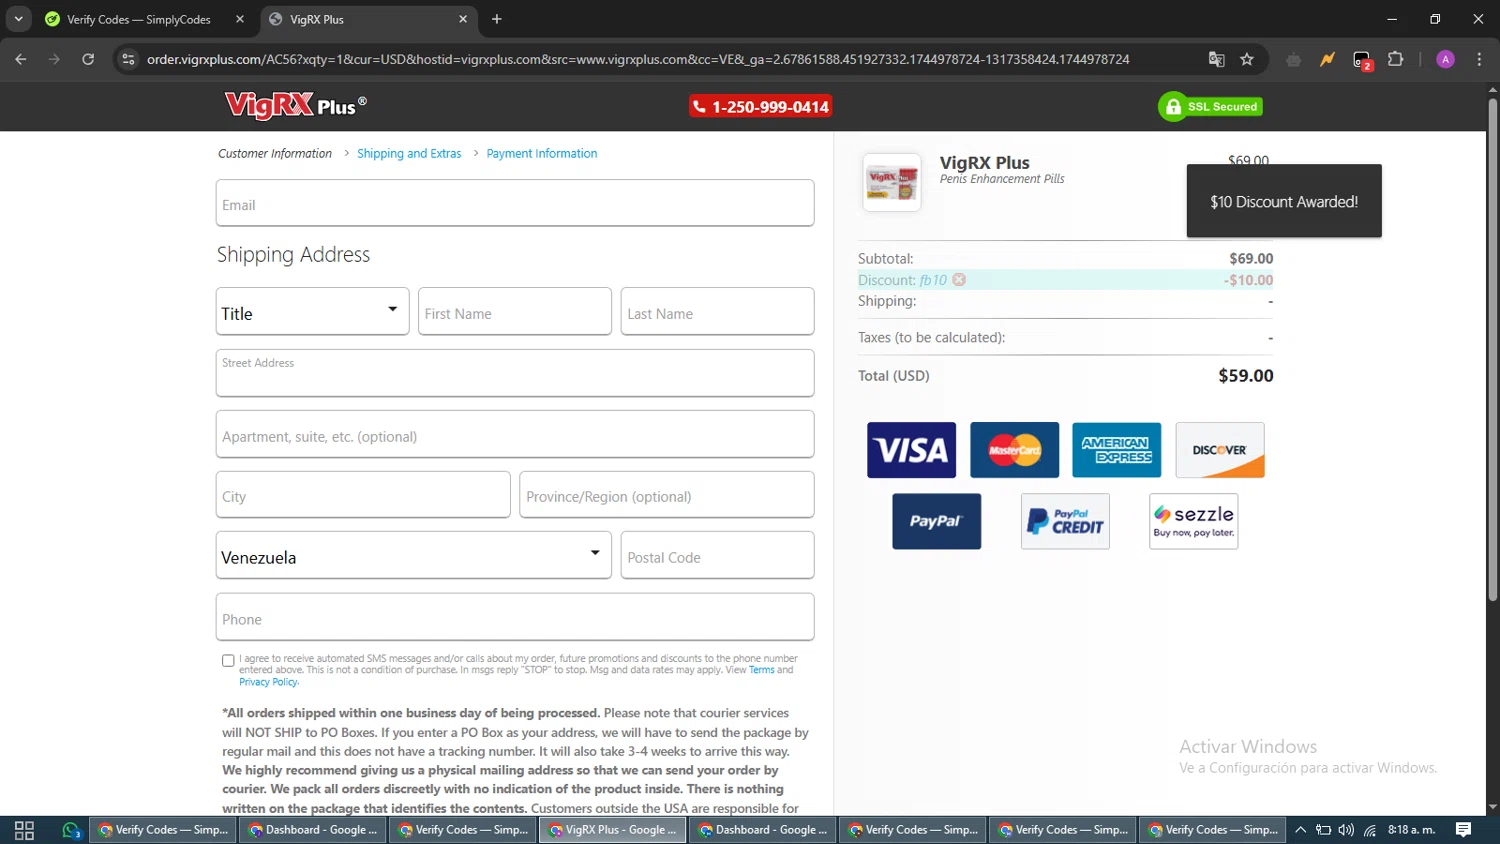Open site information icon in address bar
The width and height of the screenshot is (1500, 844).
[x=127, y=59]
